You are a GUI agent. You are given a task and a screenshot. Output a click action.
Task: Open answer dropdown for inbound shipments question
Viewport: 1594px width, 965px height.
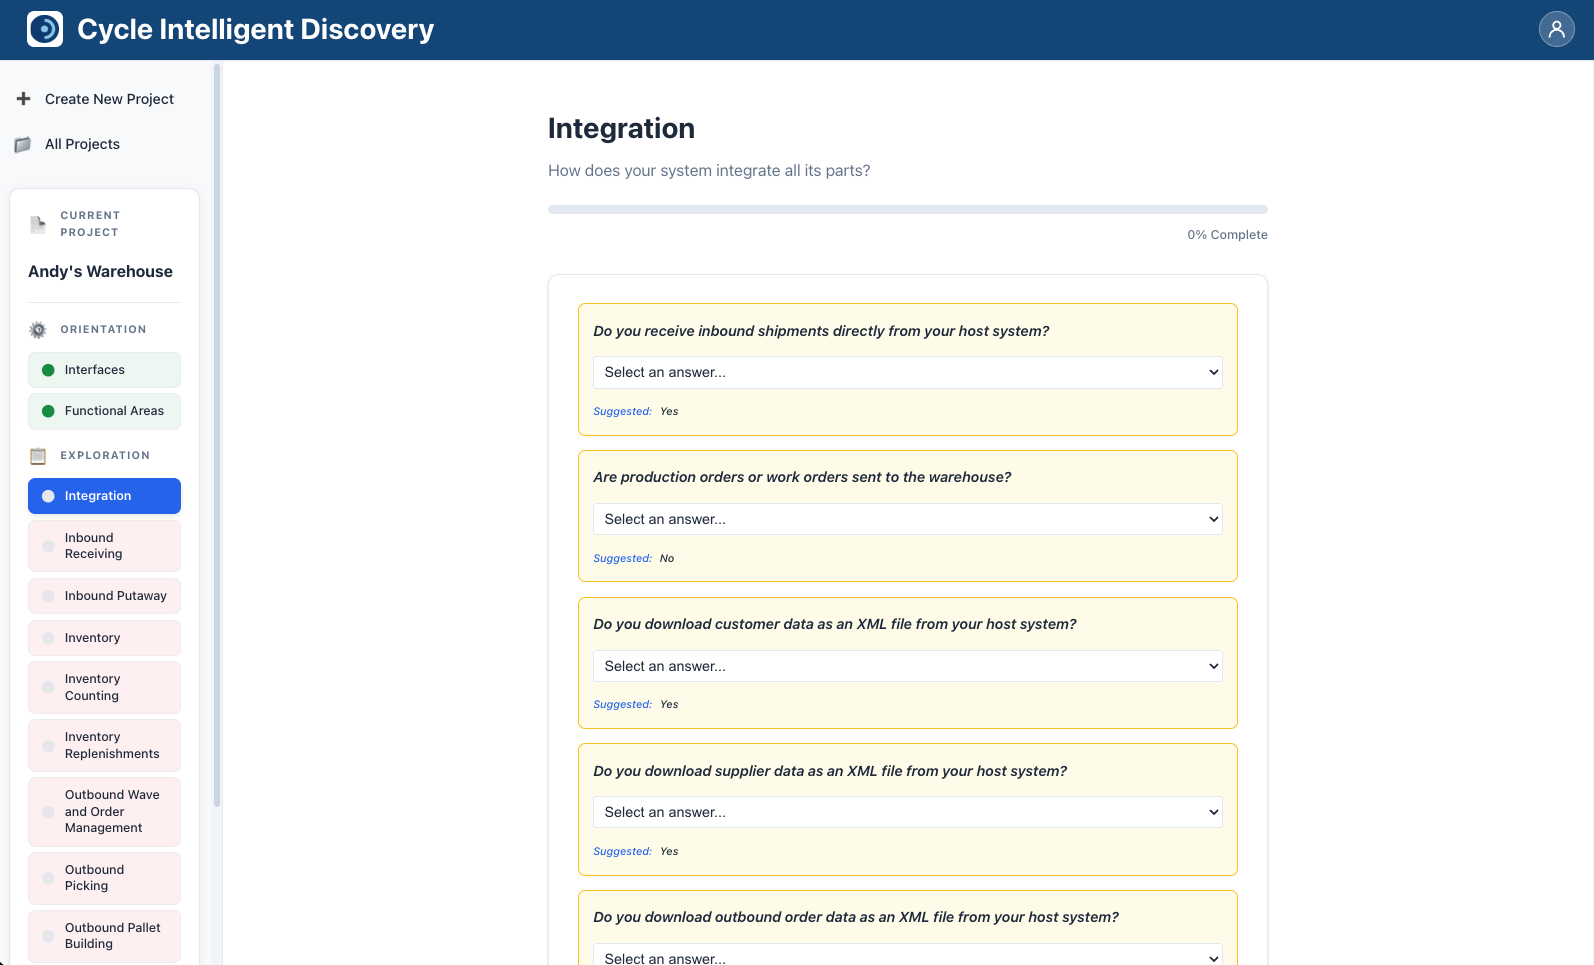(x=908, y=372)
